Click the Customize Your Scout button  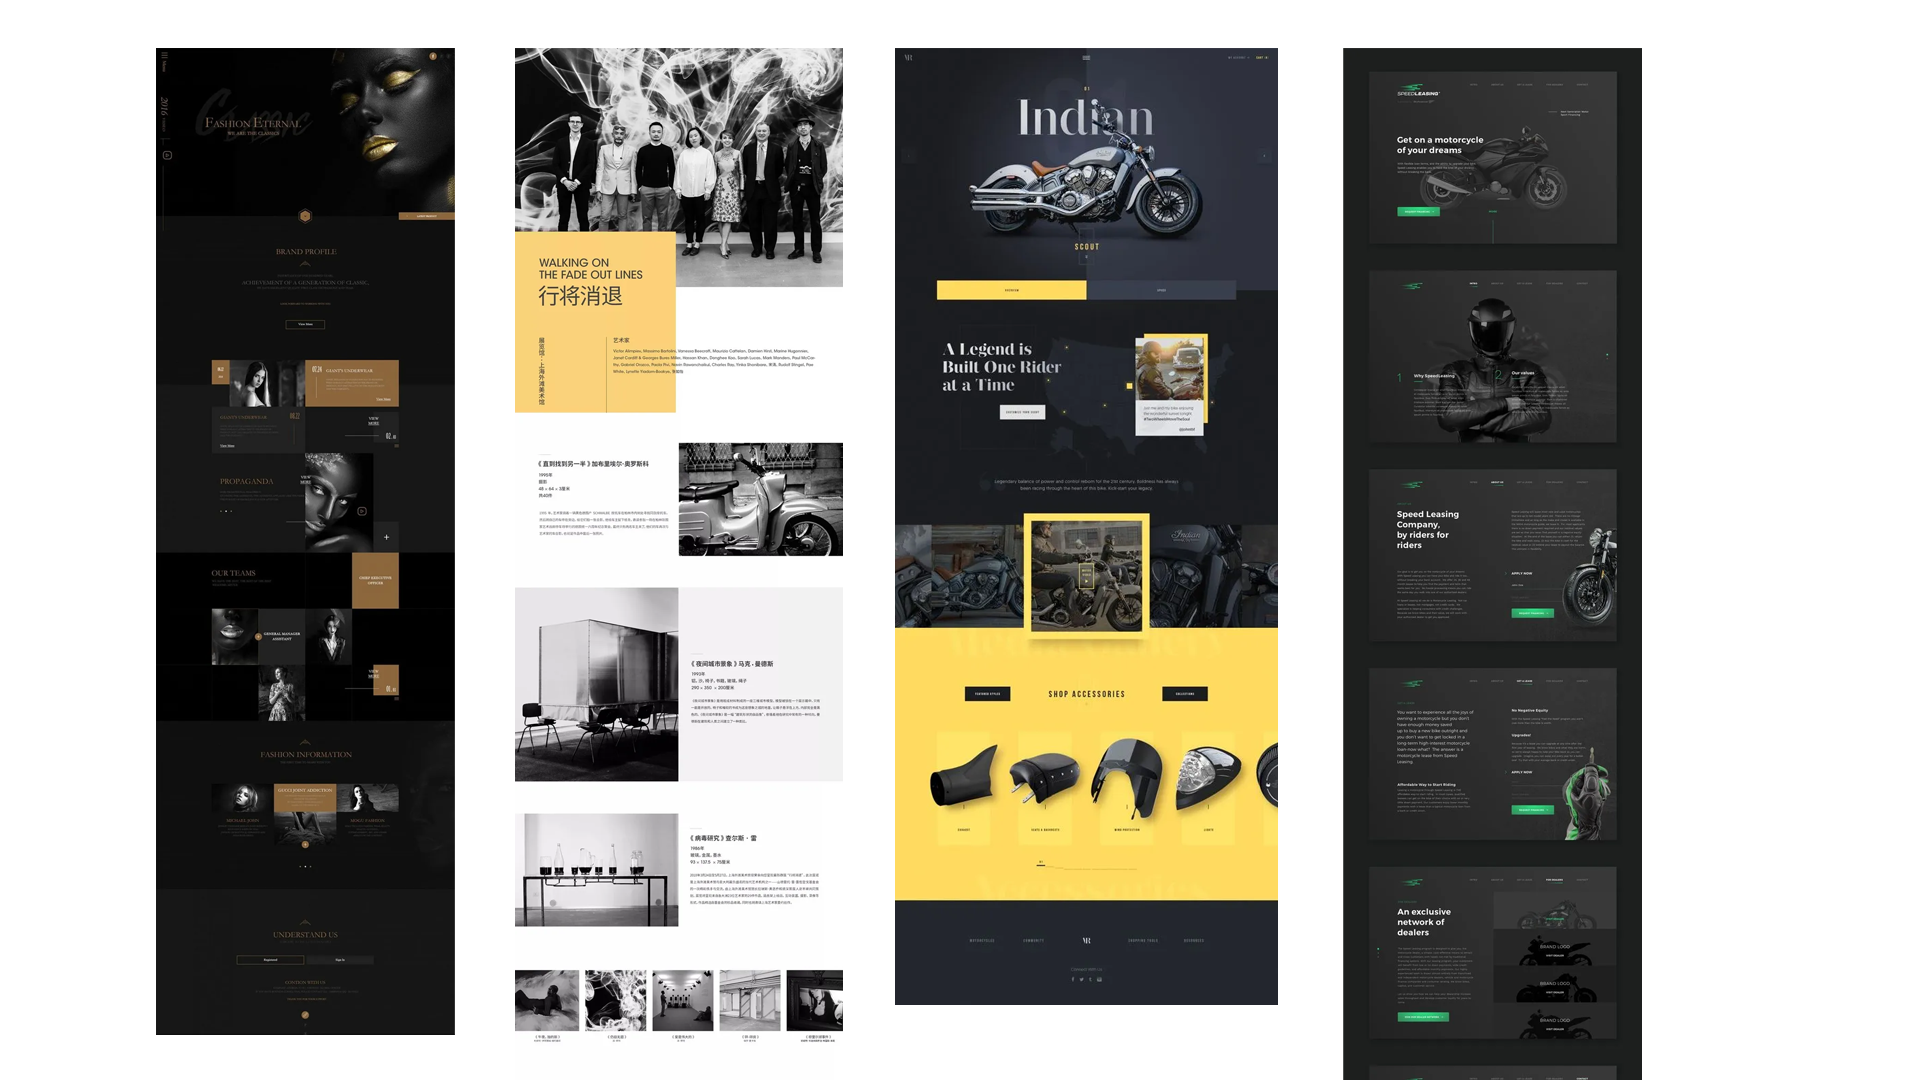[x=1022, y=412]
